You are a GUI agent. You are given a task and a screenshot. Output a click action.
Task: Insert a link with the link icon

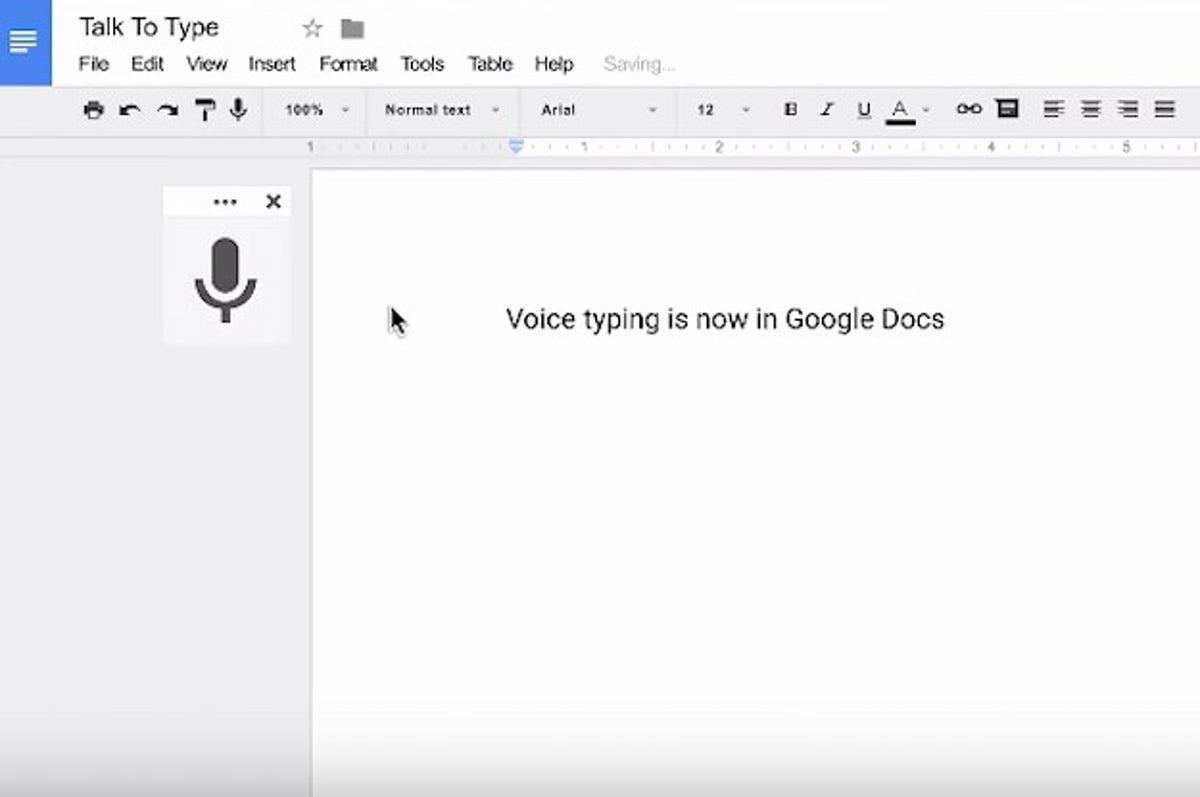(x=968, y=109)
